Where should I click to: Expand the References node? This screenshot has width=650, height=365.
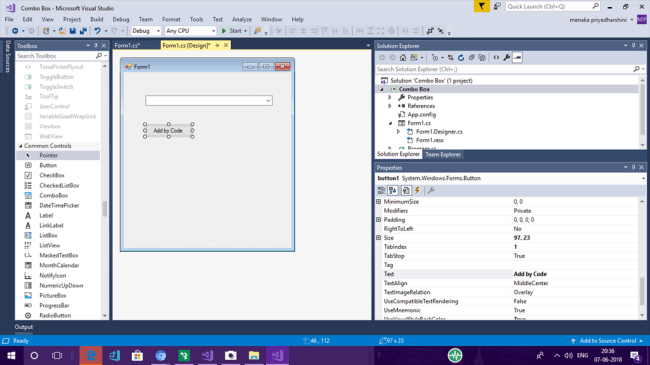(390, 106)
